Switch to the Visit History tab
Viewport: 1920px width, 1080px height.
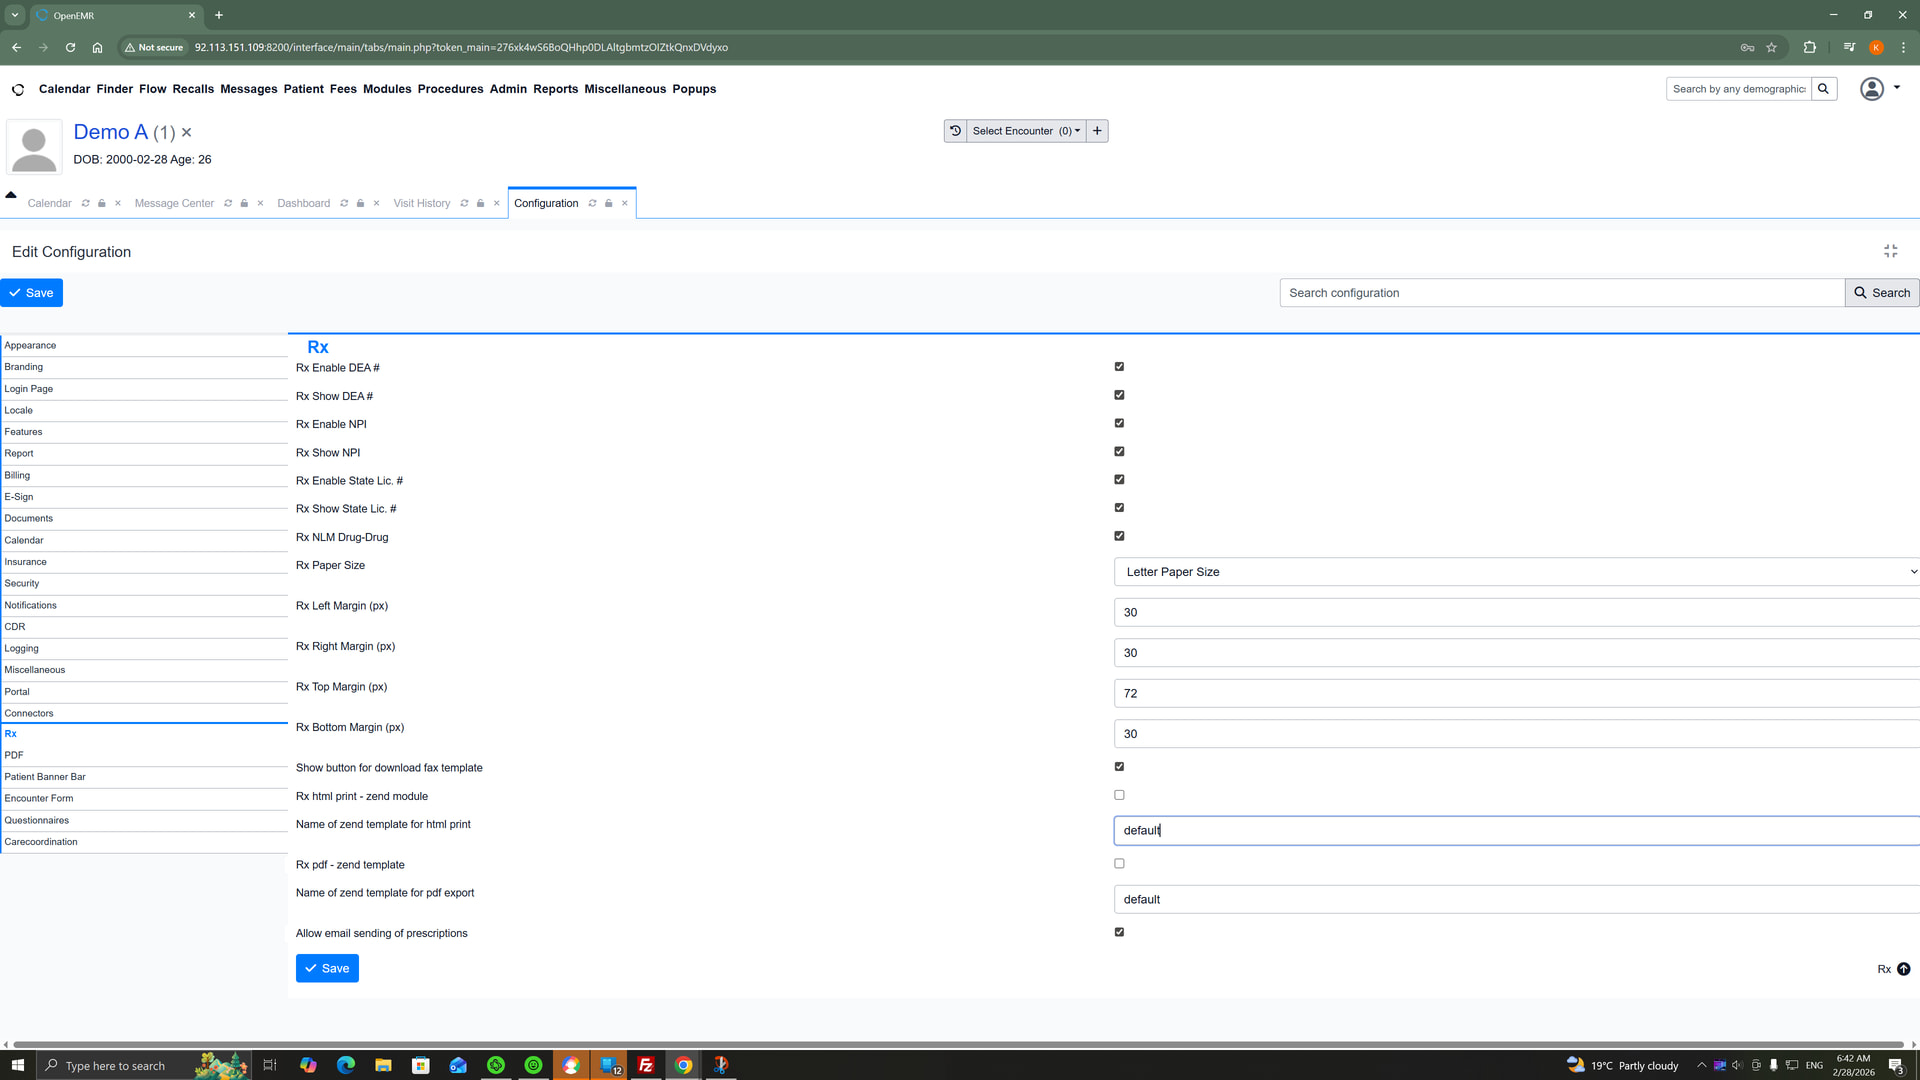(x=421, y=203)
